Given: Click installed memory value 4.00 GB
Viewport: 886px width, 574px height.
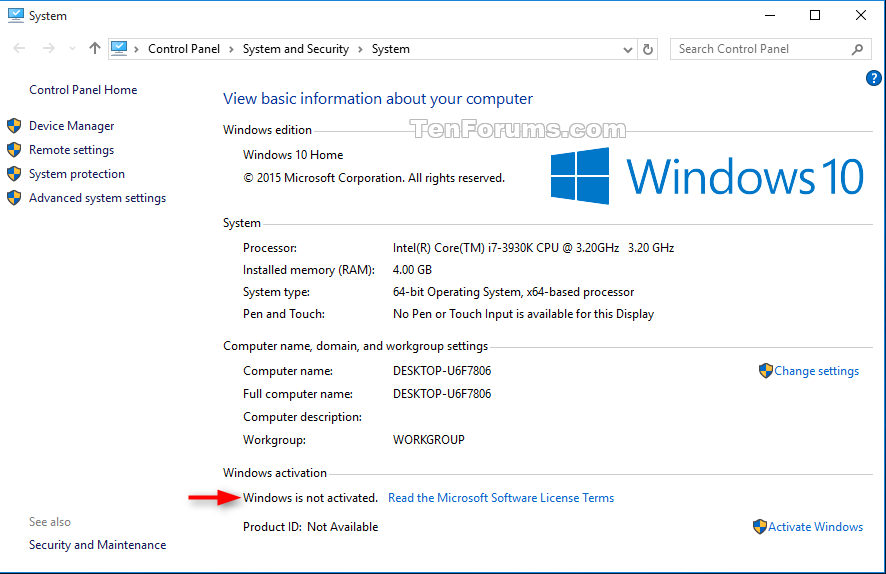Looking at the screenshot, I should coord(412,270).
